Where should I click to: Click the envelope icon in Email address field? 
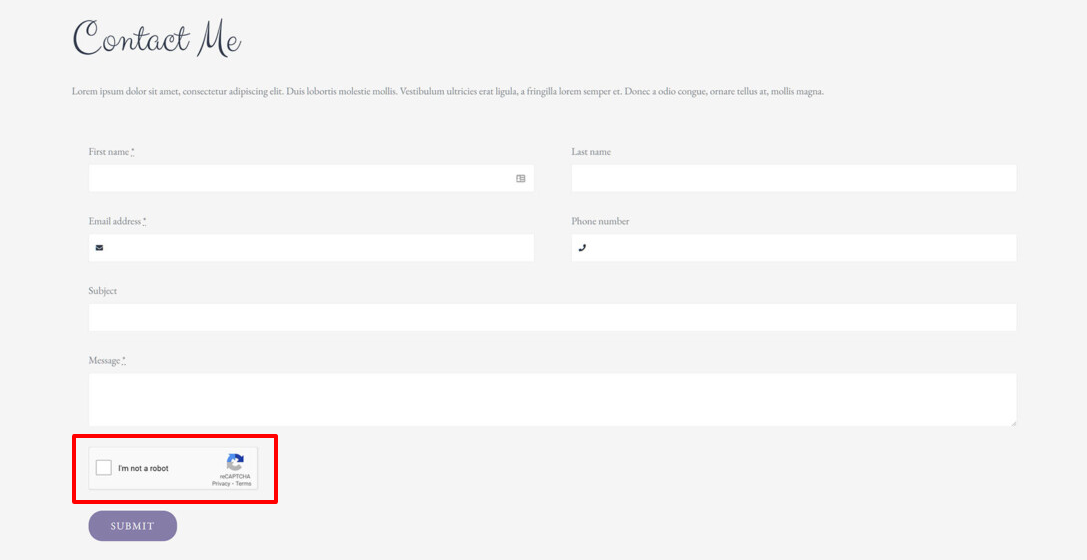(99, 248)
